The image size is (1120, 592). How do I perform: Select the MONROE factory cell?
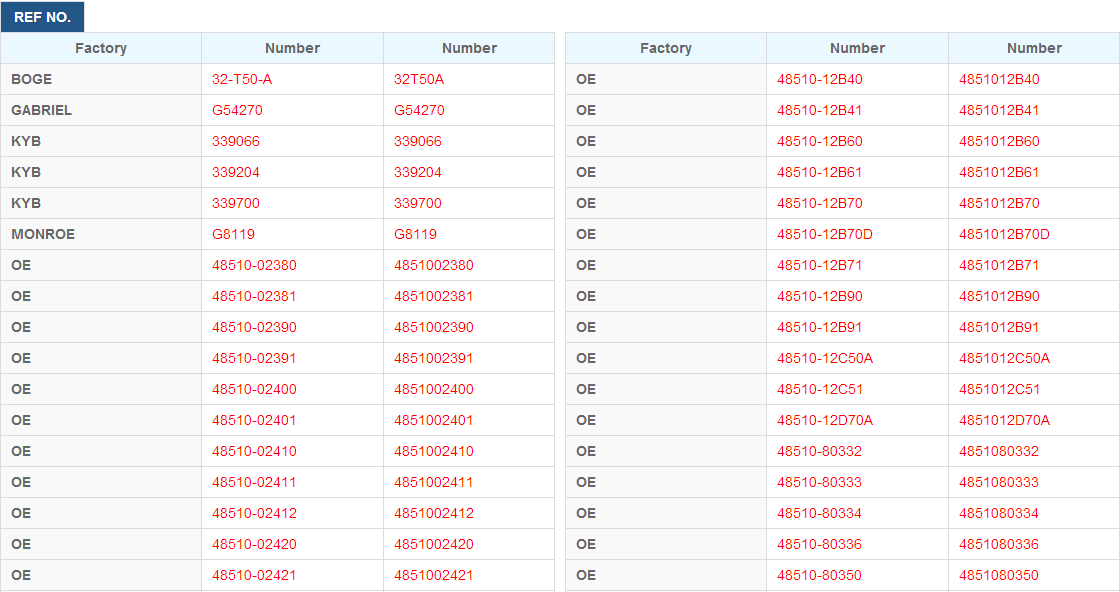point(101,234)
